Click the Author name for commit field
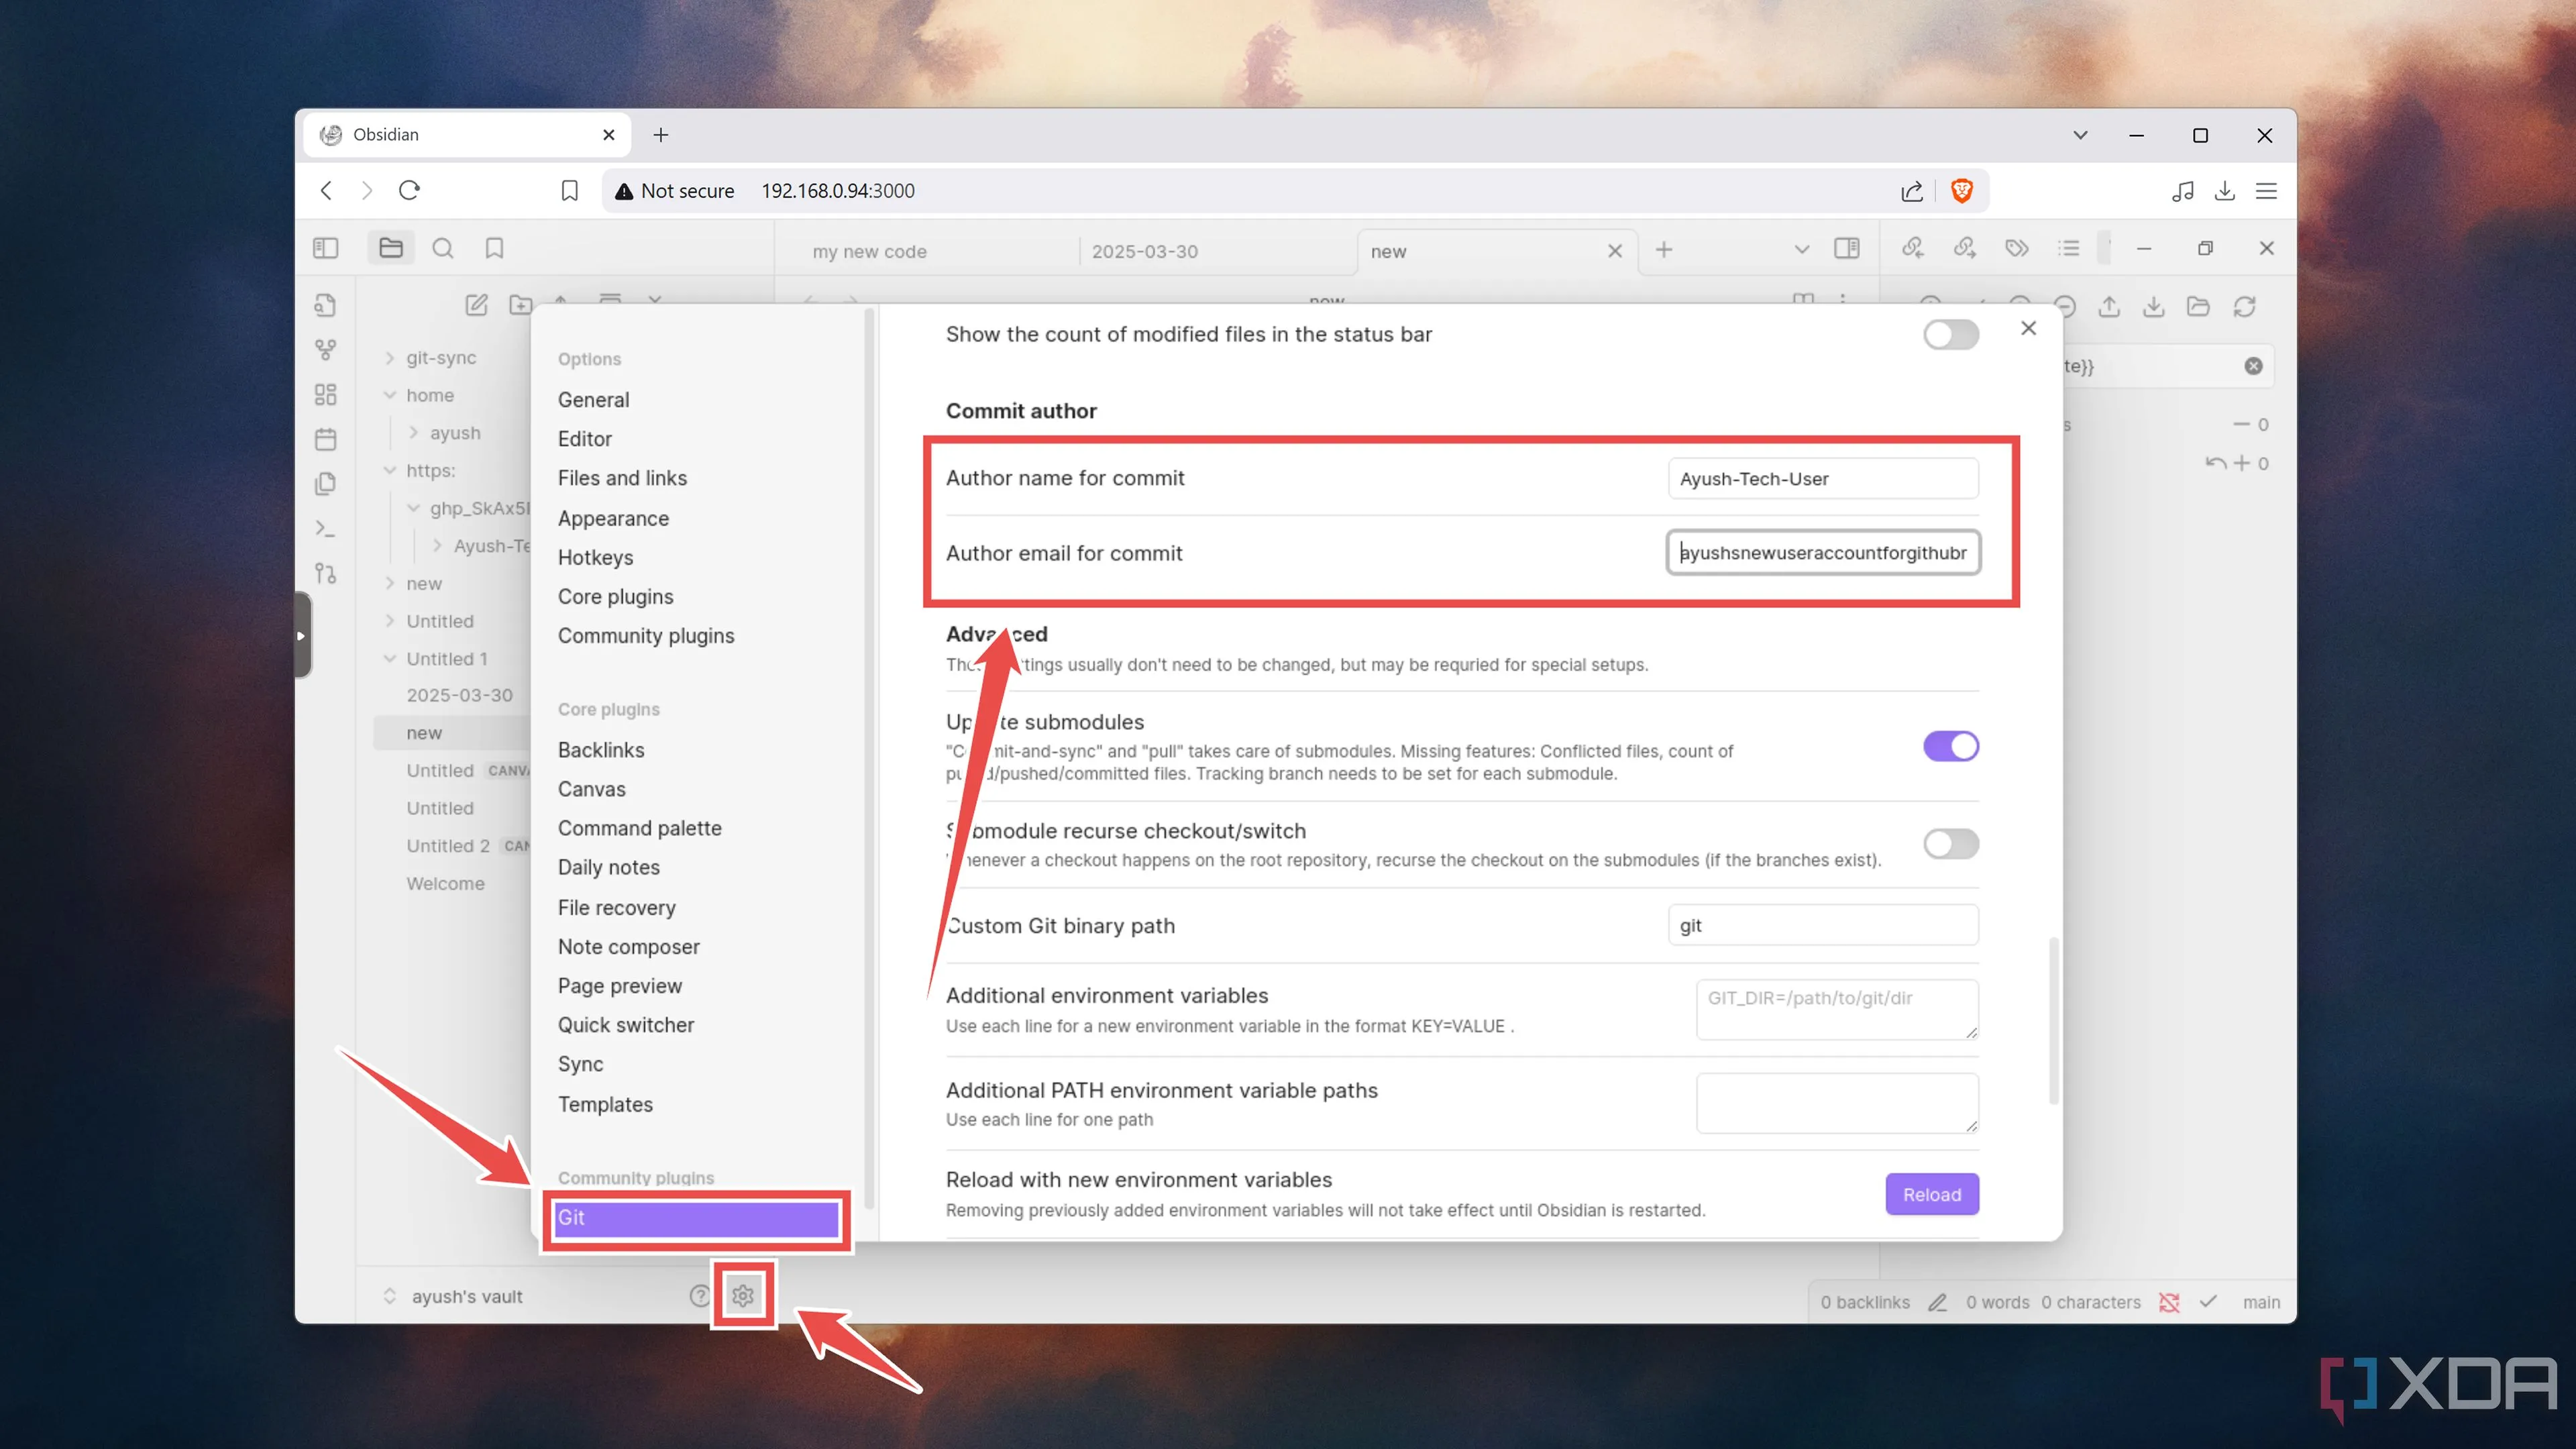This screenshot has width=2576, height=1449. tap(1823, 478)
